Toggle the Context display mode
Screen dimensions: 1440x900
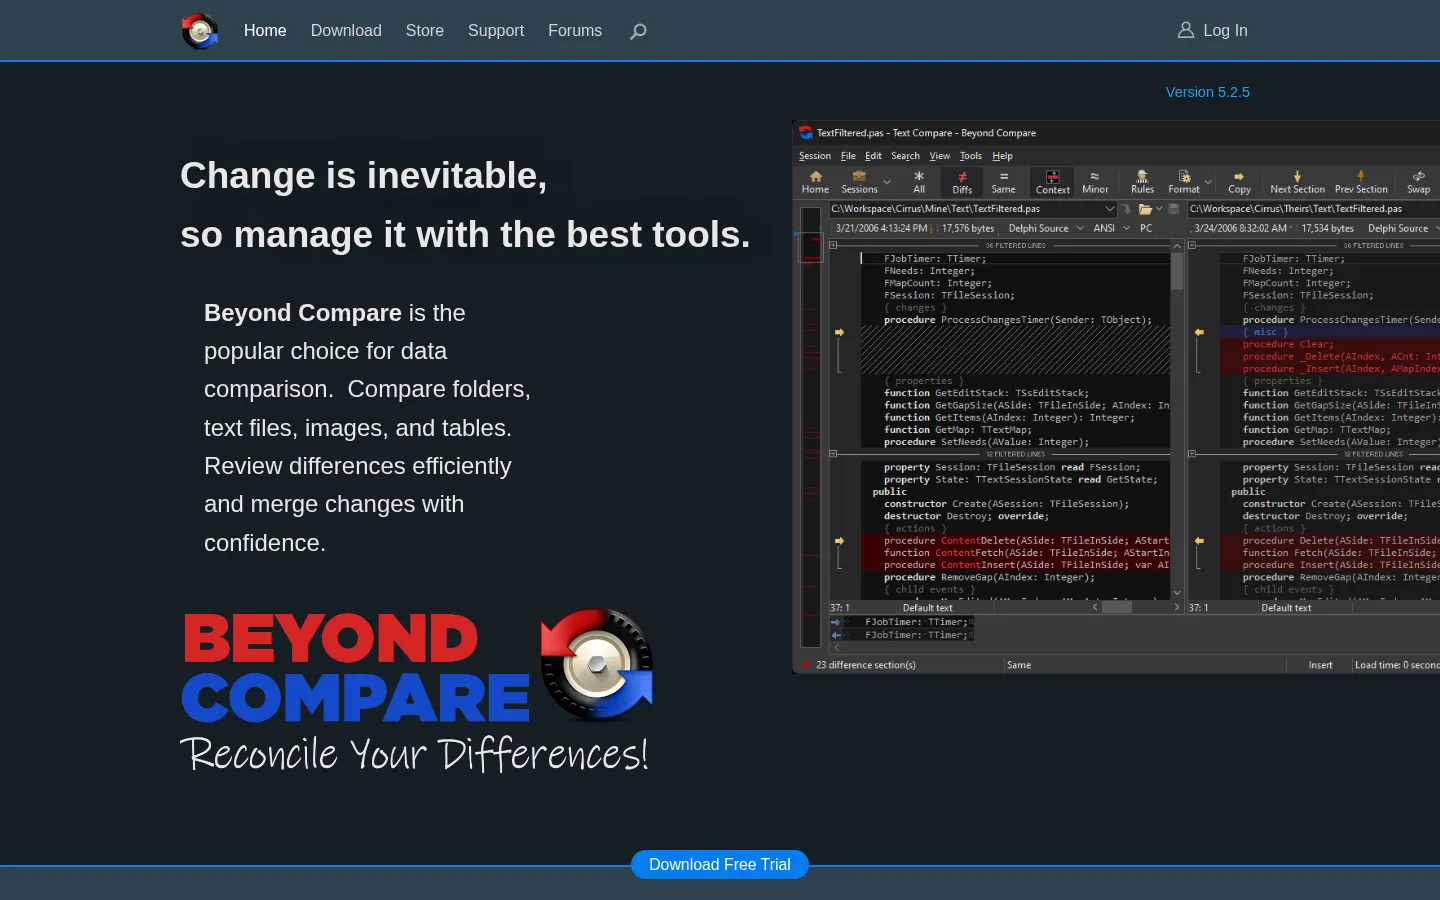pyautogui.click(x=1052, y=182)
